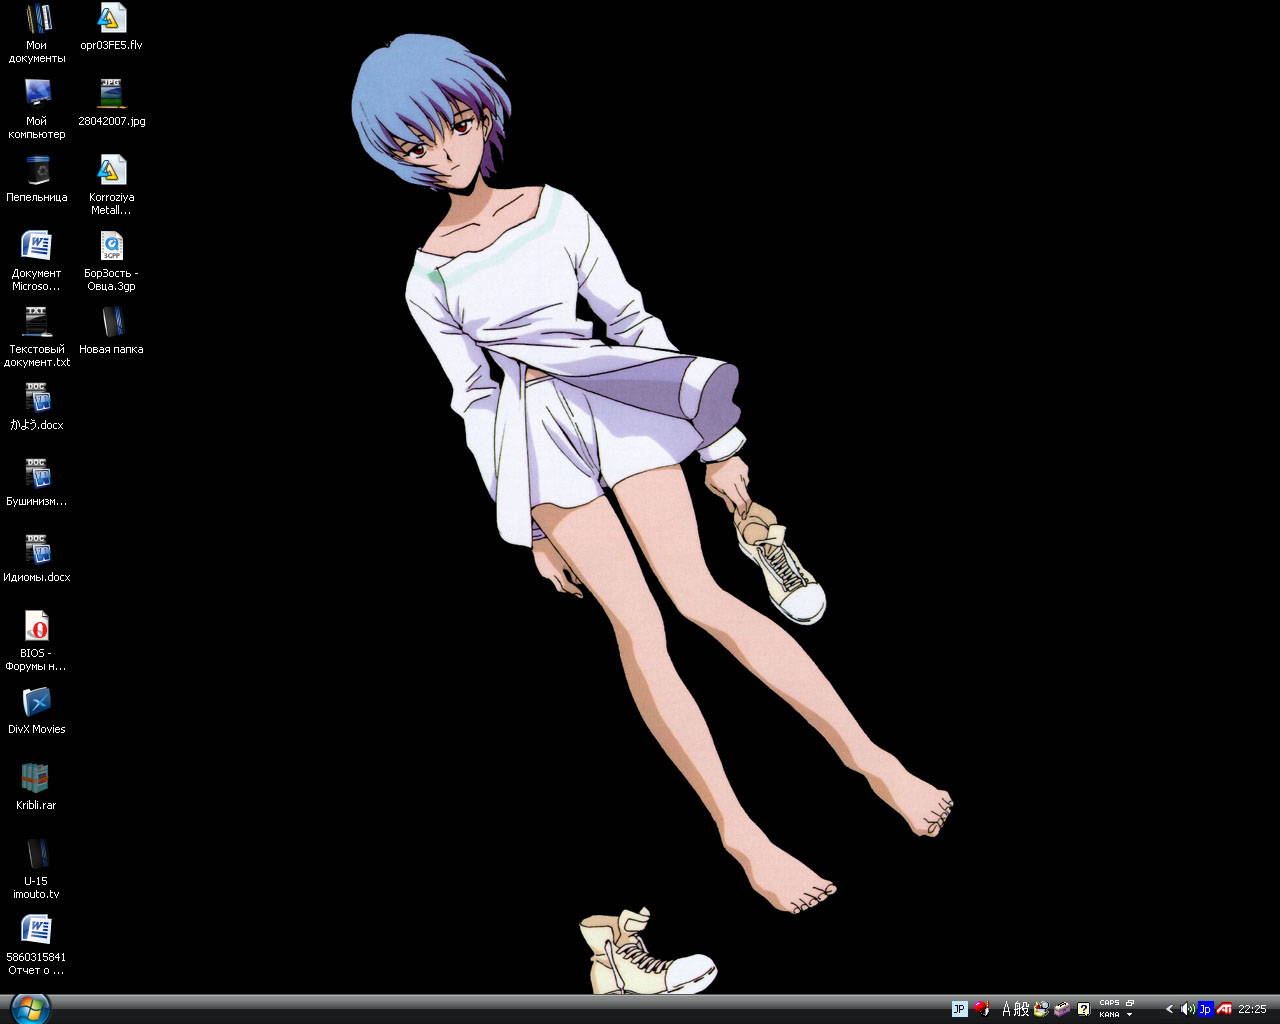Screen dimensions: 1280x1024
Task: Select the Korroziya Metall file icon
Action: (x=111, y=184)
